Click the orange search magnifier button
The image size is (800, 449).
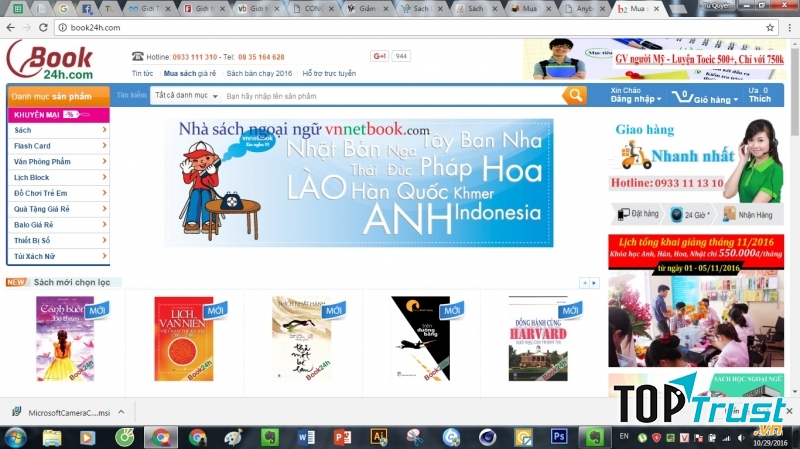pyautogui.click(x=574, y=95)
